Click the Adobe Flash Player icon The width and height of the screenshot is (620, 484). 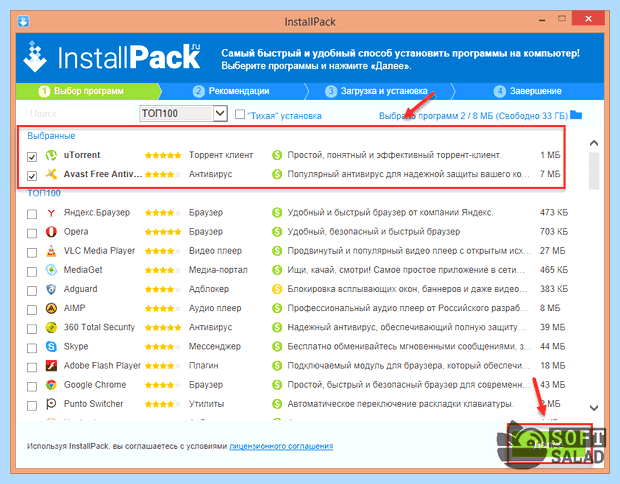coord(51,366)
